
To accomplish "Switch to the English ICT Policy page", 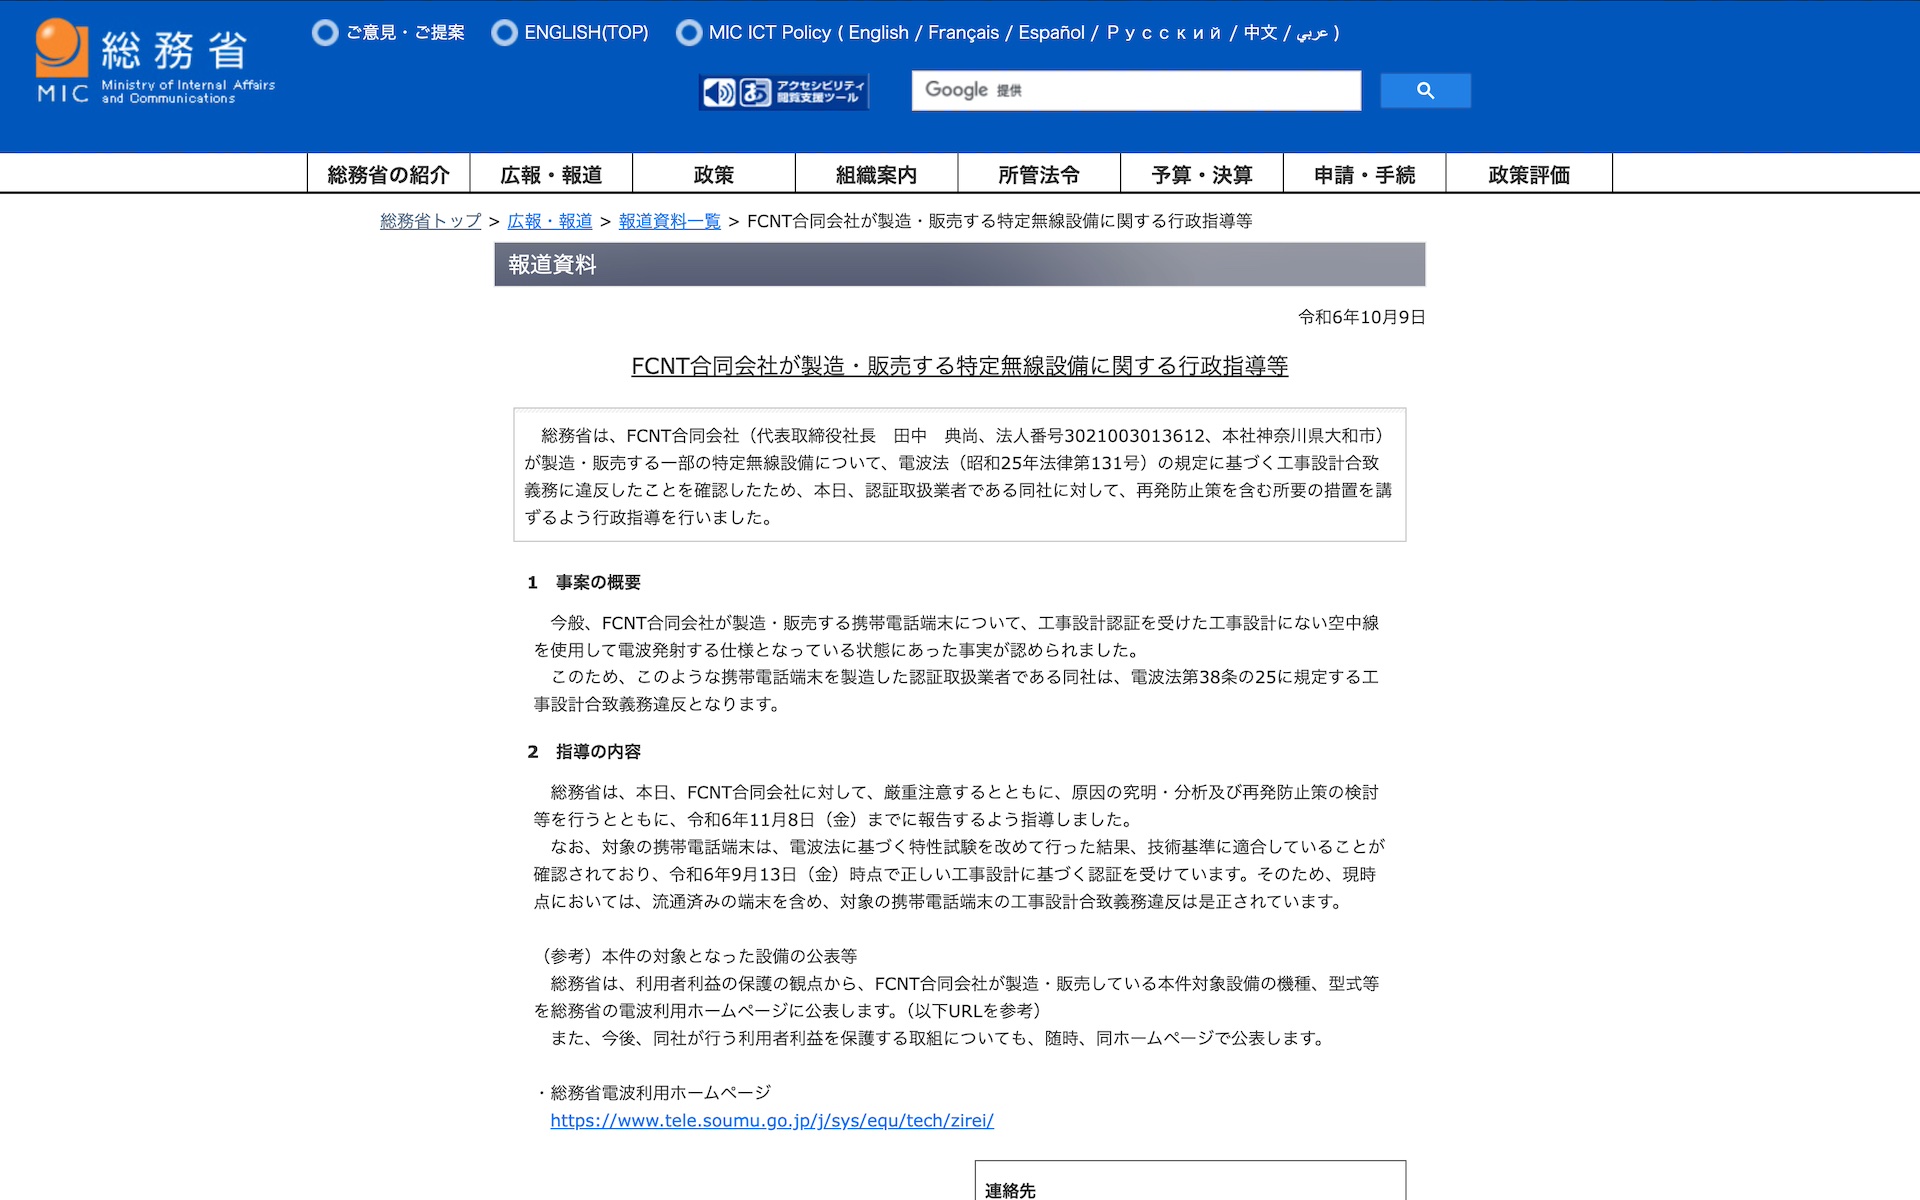I will click(x=878, y=33).
